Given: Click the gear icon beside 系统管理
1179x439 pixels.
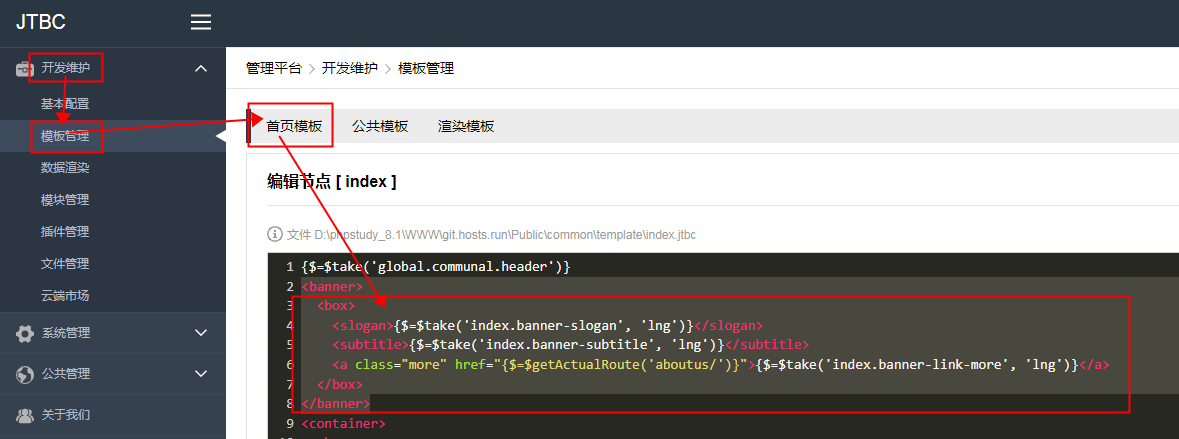Looking at the screenshot, I should [25, 333].
